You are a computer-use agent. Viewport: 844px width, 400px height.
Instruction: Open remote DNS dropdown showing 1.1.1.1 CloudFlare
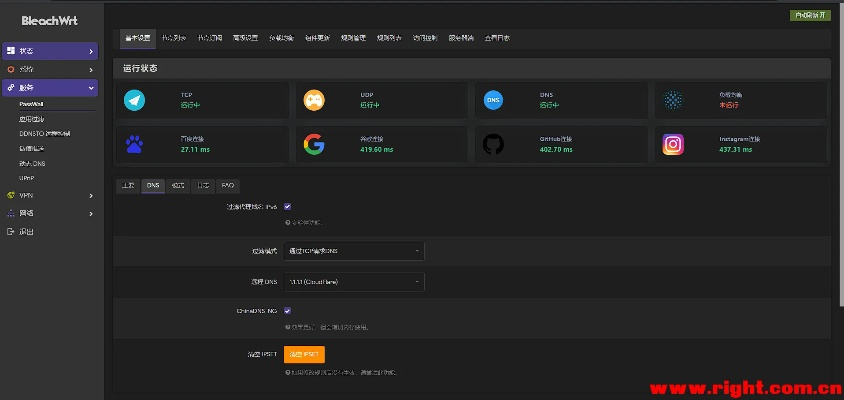tap(353, 282)
